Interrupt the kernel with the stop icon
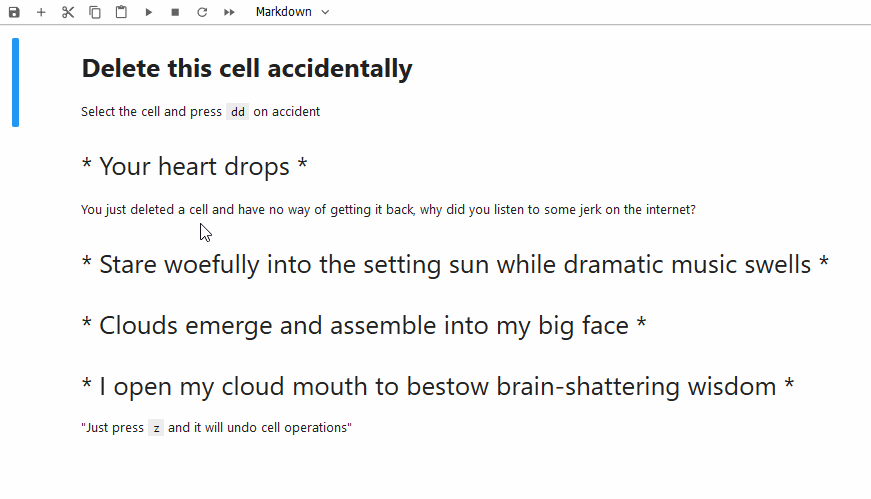Image resolution: width=871 pixels, height=499 pixels. (x=175, y=12)
